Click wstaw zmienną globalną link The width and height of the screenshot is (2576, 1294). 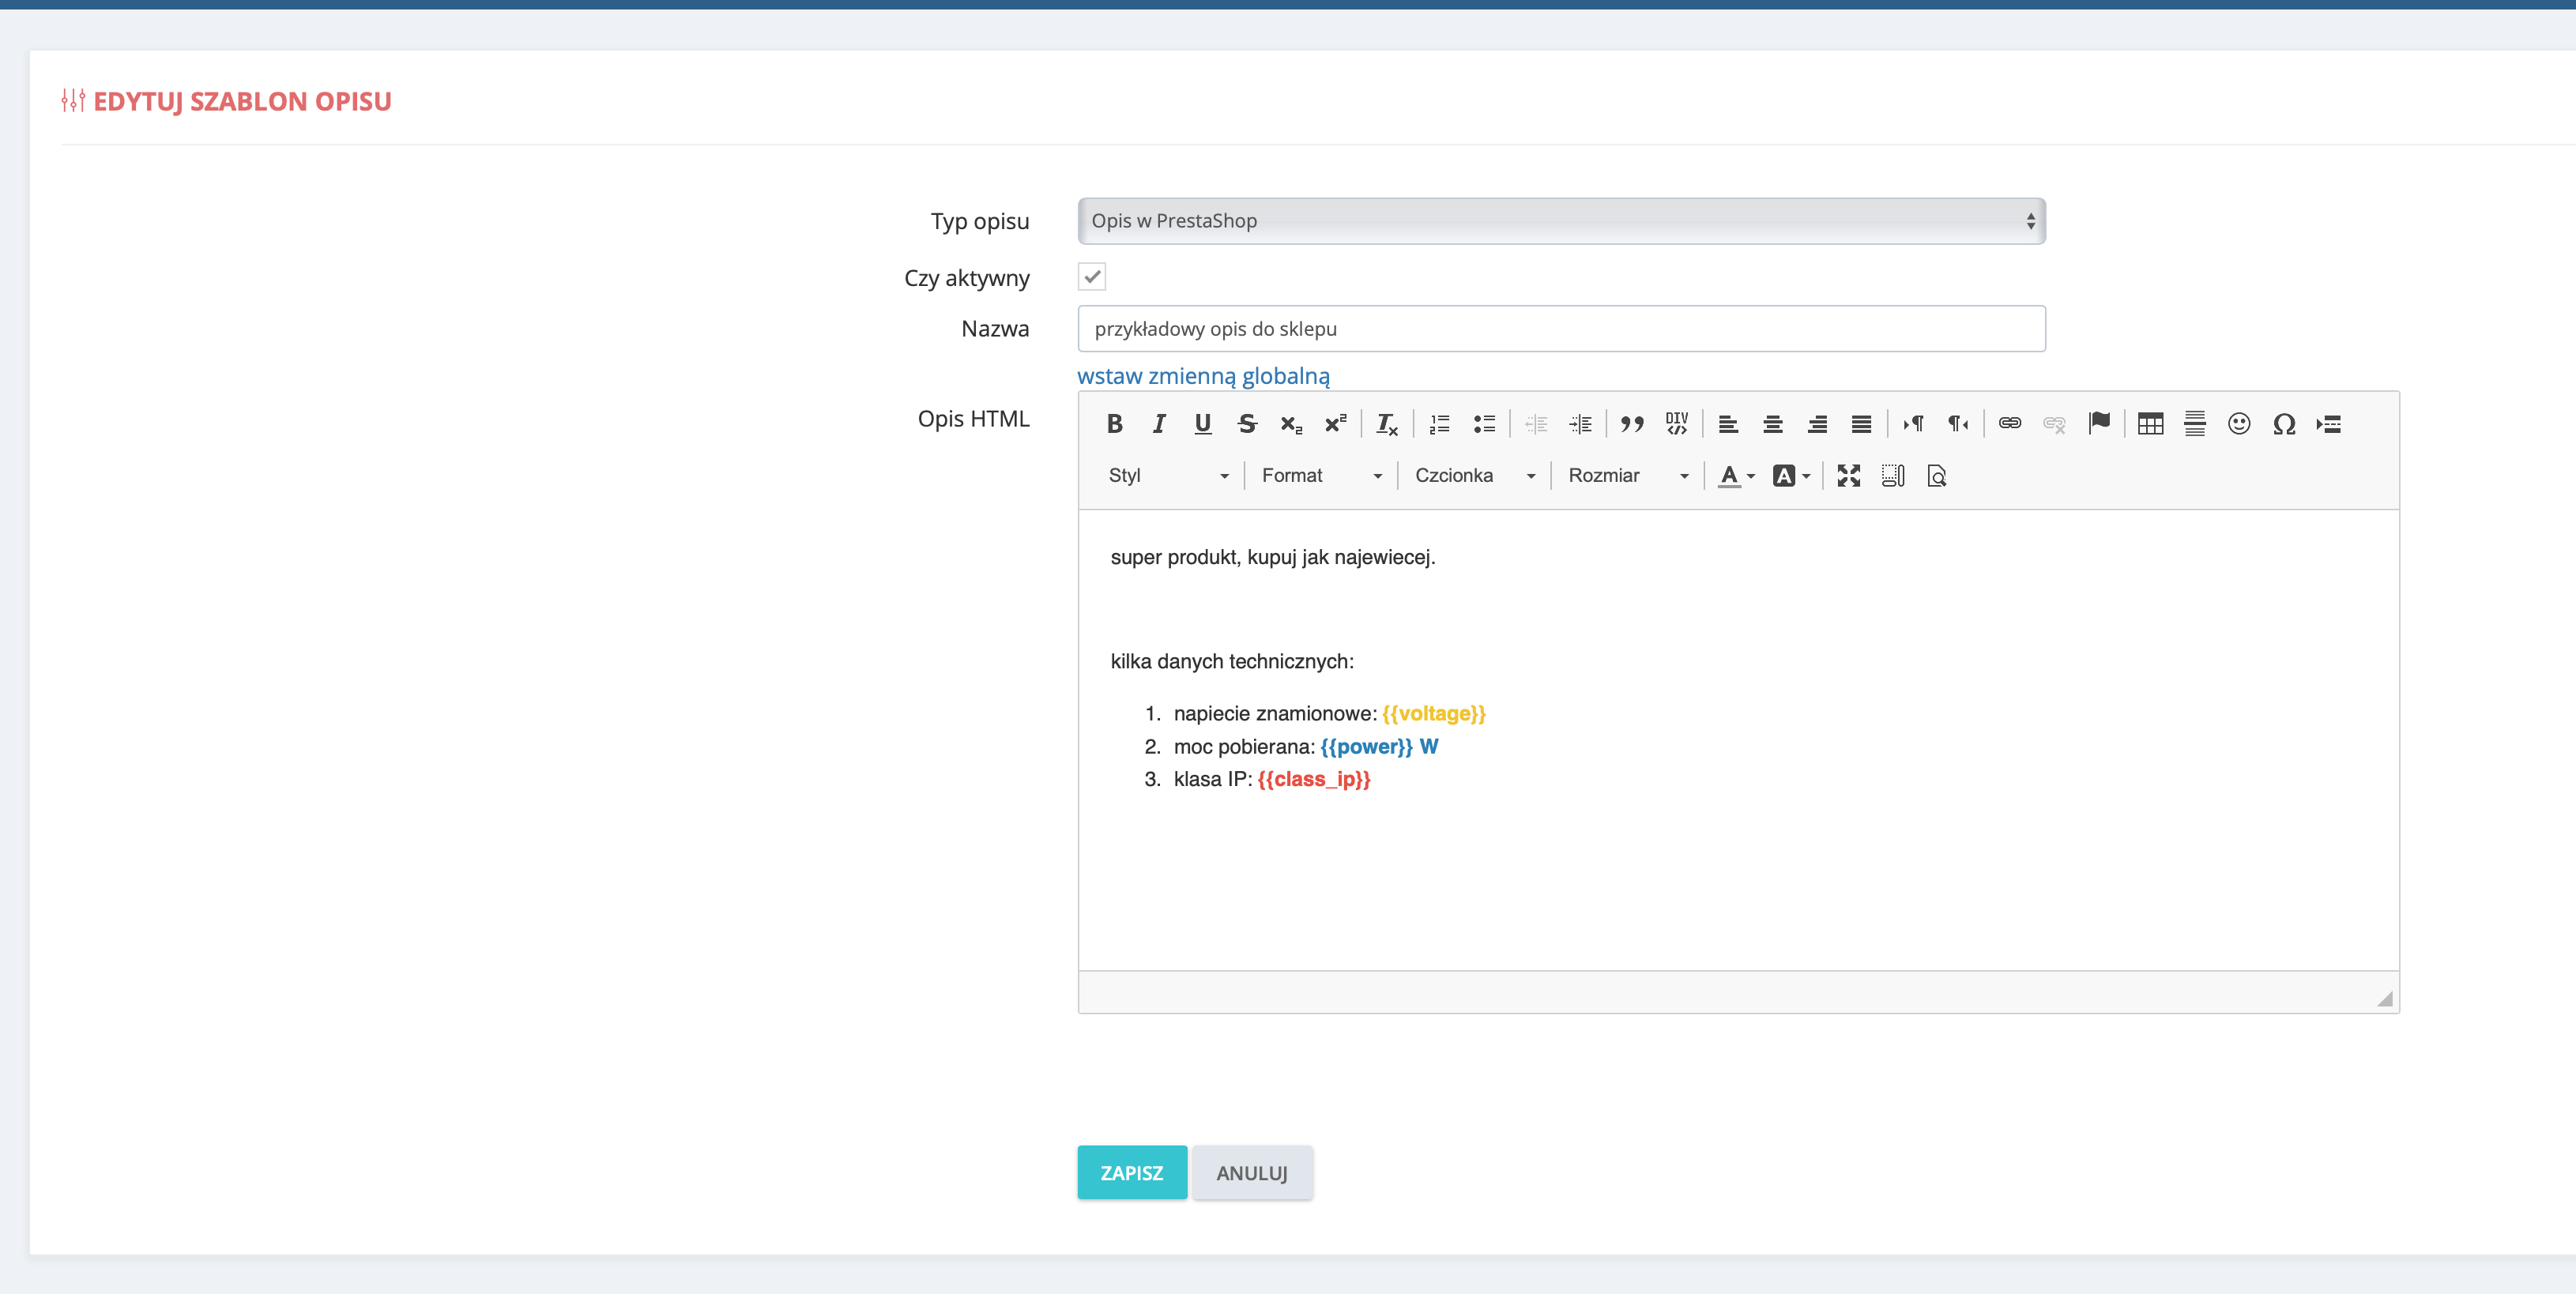coord(1203,376)
